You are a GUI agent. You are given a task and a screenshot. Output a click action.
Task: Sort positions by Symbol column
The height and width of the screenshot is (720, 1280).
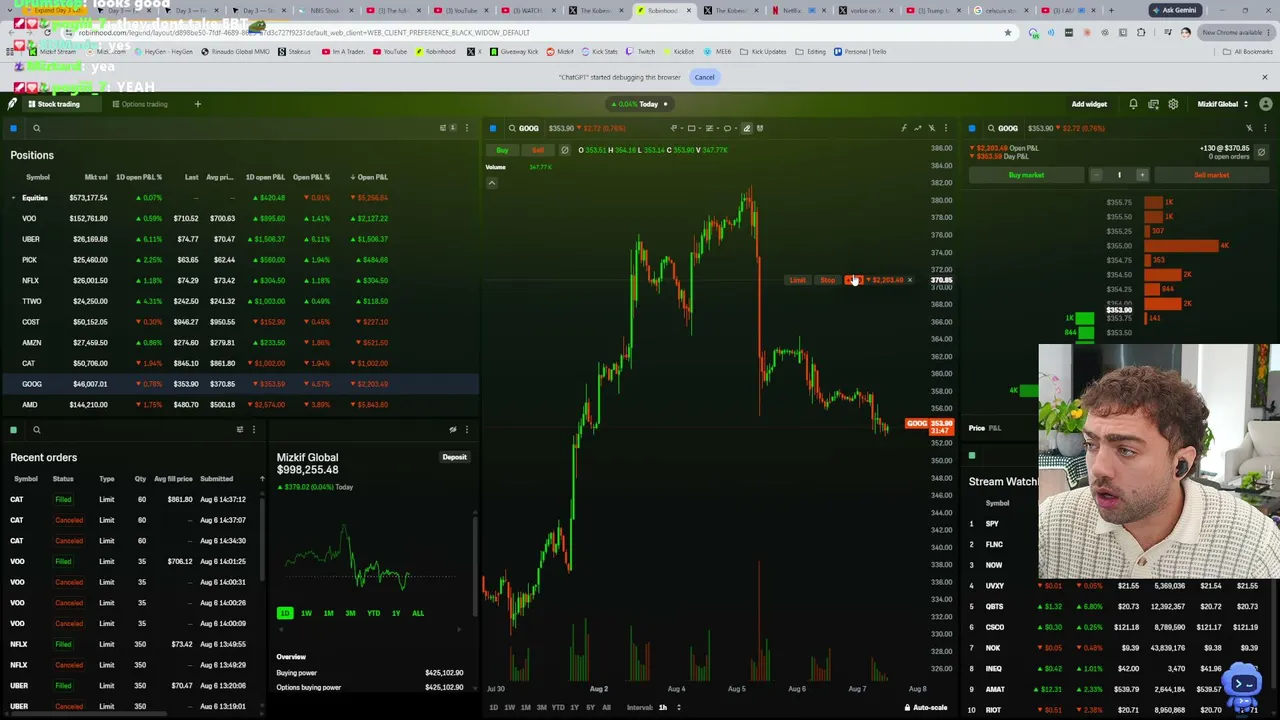(x=37, y=177)
